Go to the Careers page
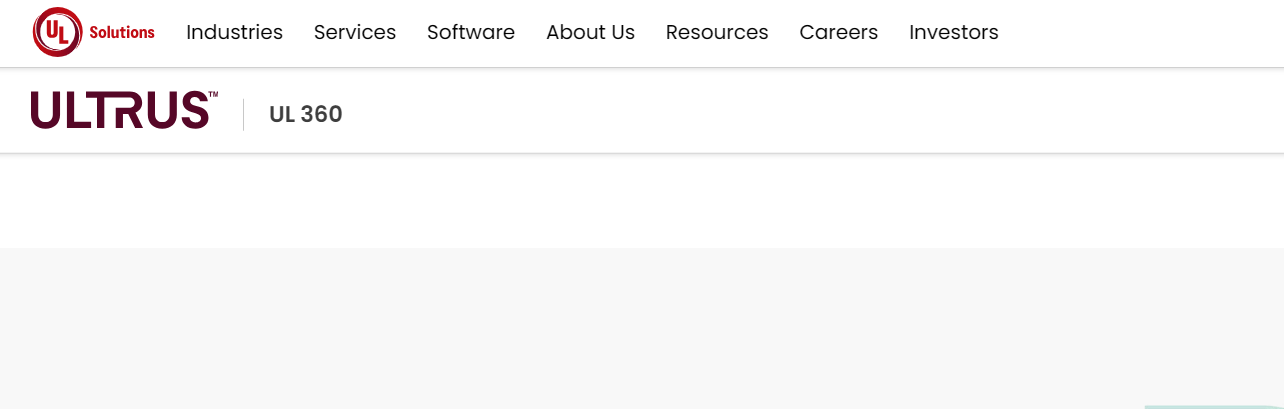Viewport: 1284px width, 409px height. 838,32
